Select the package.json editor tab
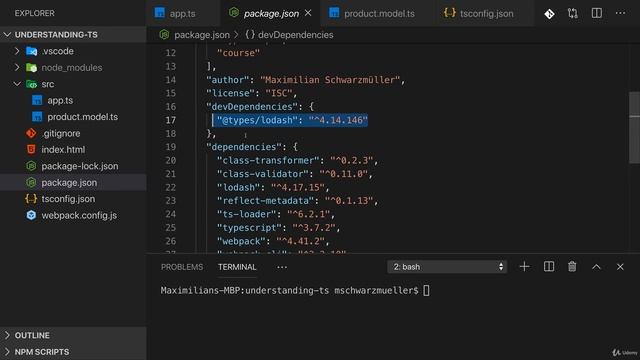The height and width of the screenshot is (360, 640). (271, 13)
